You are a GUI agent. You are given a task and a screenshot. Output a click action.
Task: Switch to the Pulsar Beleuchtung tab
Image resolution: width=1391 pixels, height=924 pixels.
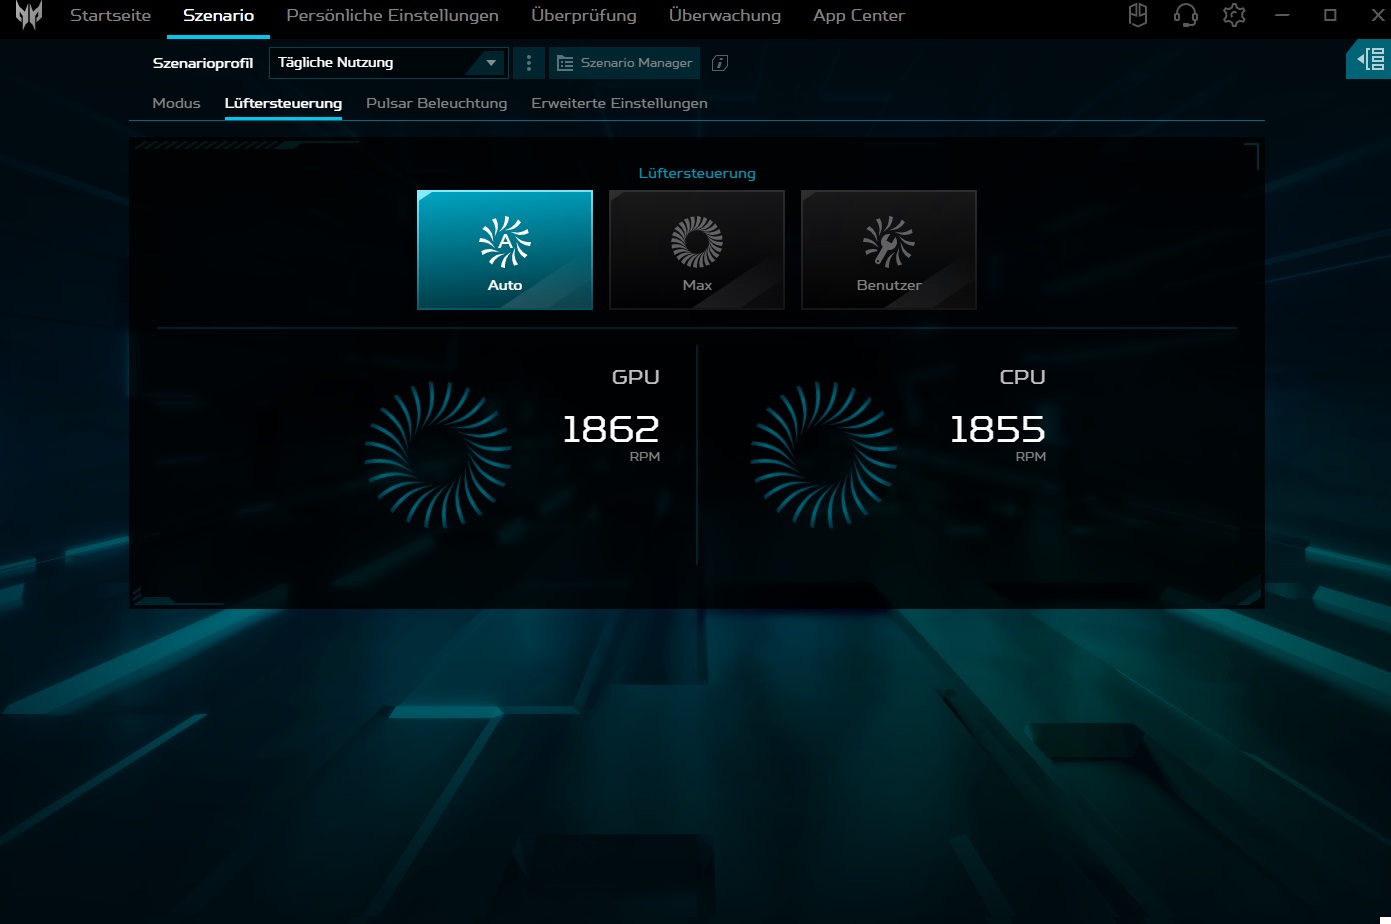click(436, 103)
